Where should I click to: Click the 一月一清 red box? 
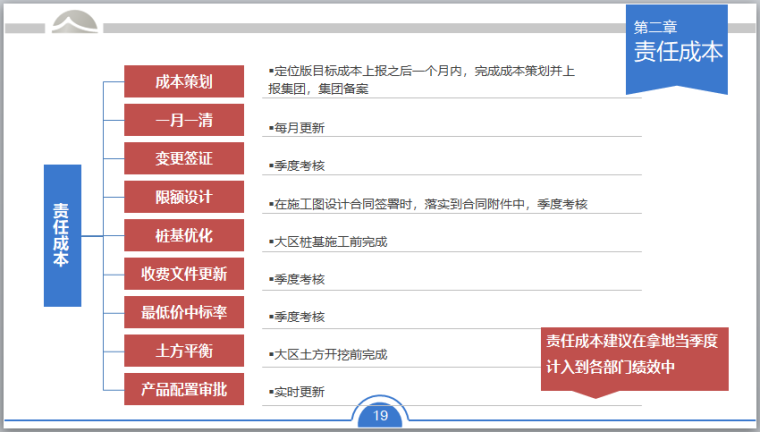(x=184, y=120)
